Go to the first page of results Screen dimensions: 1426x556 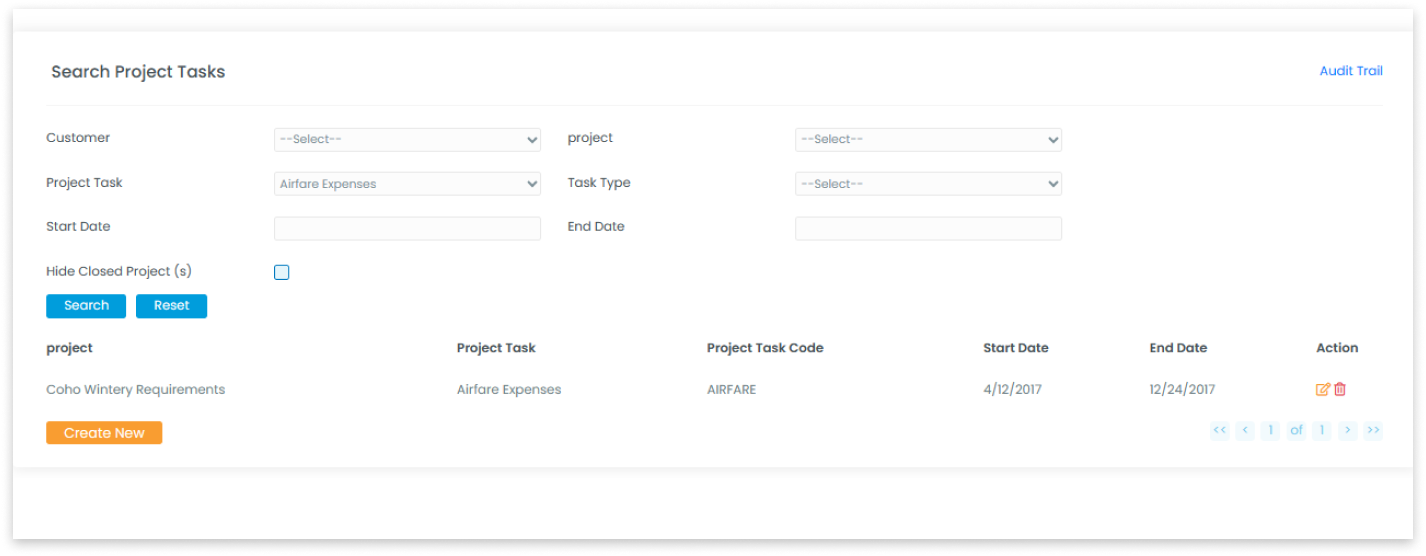tap(1219, 431)
